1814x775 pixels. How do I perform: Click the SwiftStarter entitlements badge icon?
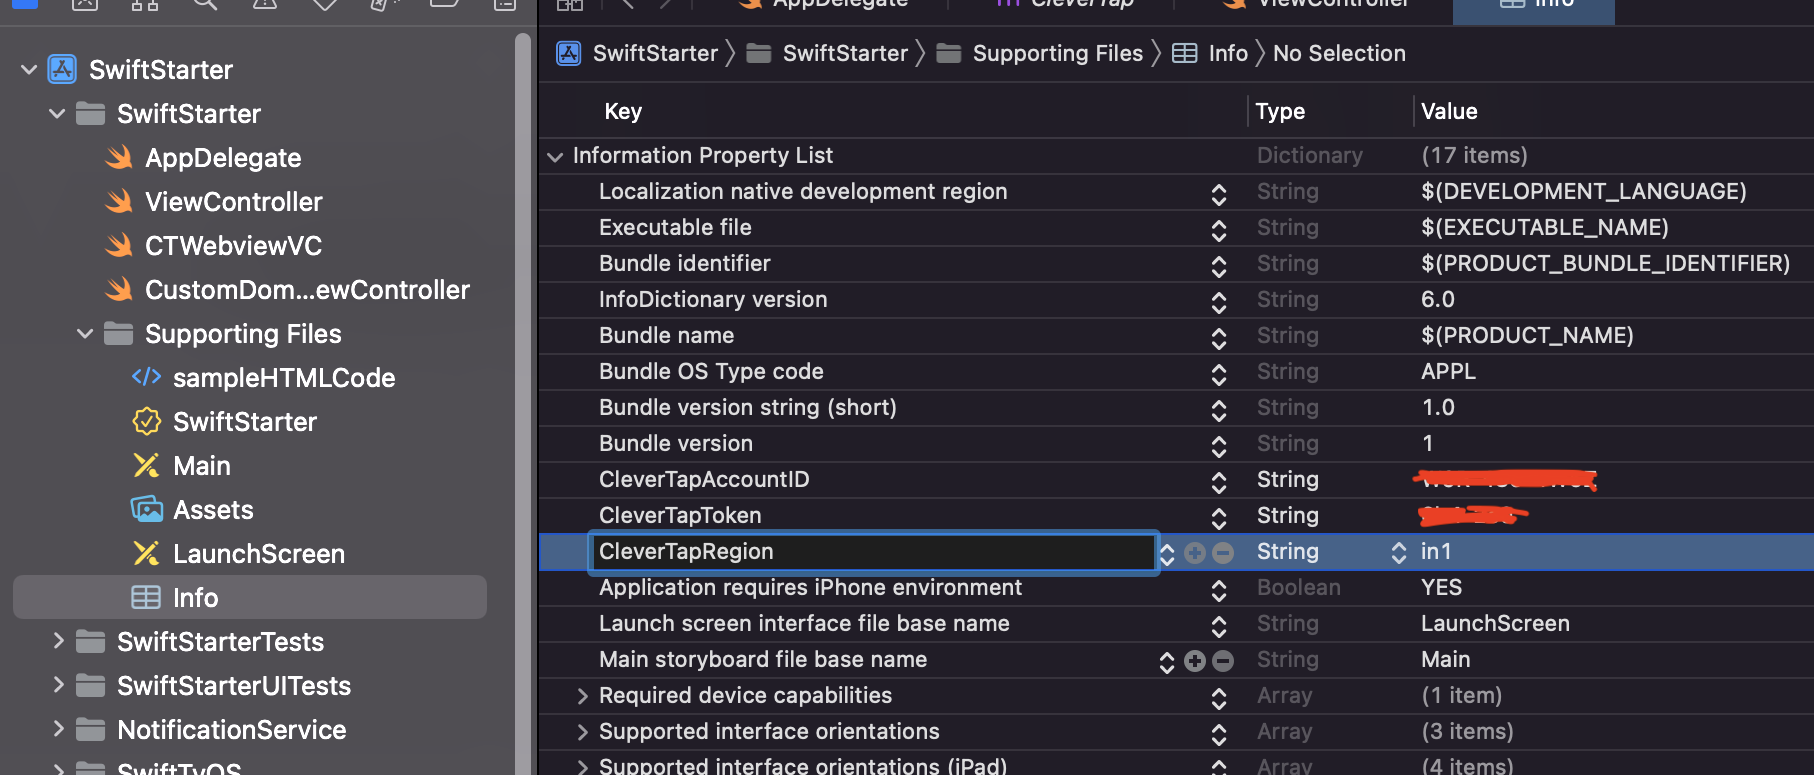146,421
